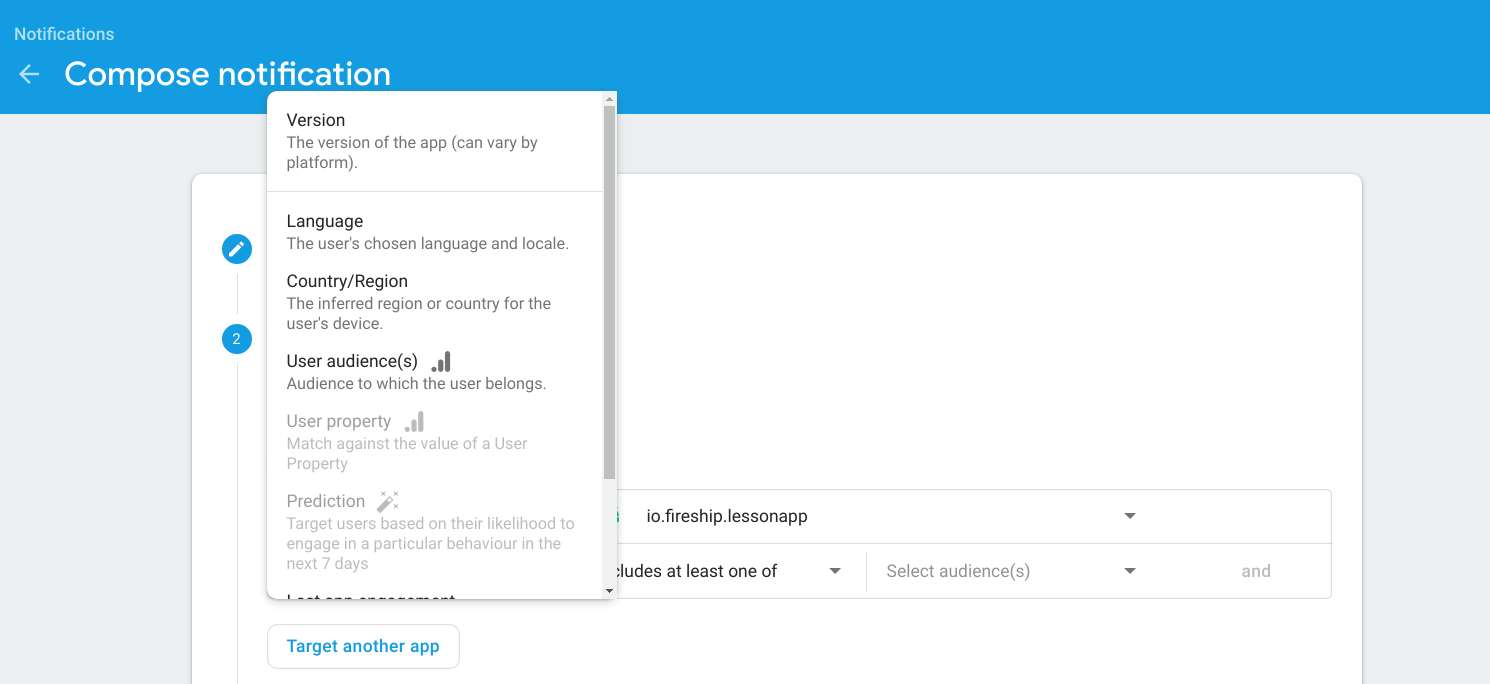Click the magic wand icon next to Prediction
This screenshot has width=1490, height=684.
point(388,500)
